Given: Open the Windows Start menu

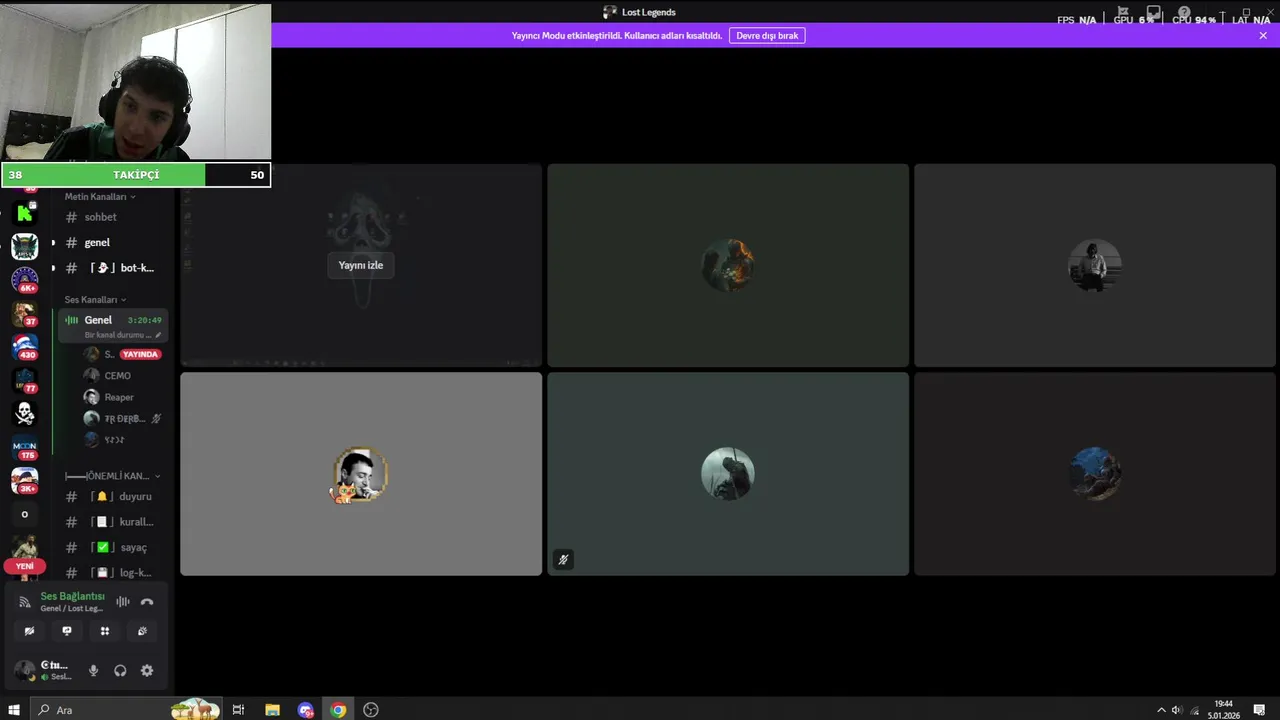Looking at the screenshot, I should (x=14, y=710).
